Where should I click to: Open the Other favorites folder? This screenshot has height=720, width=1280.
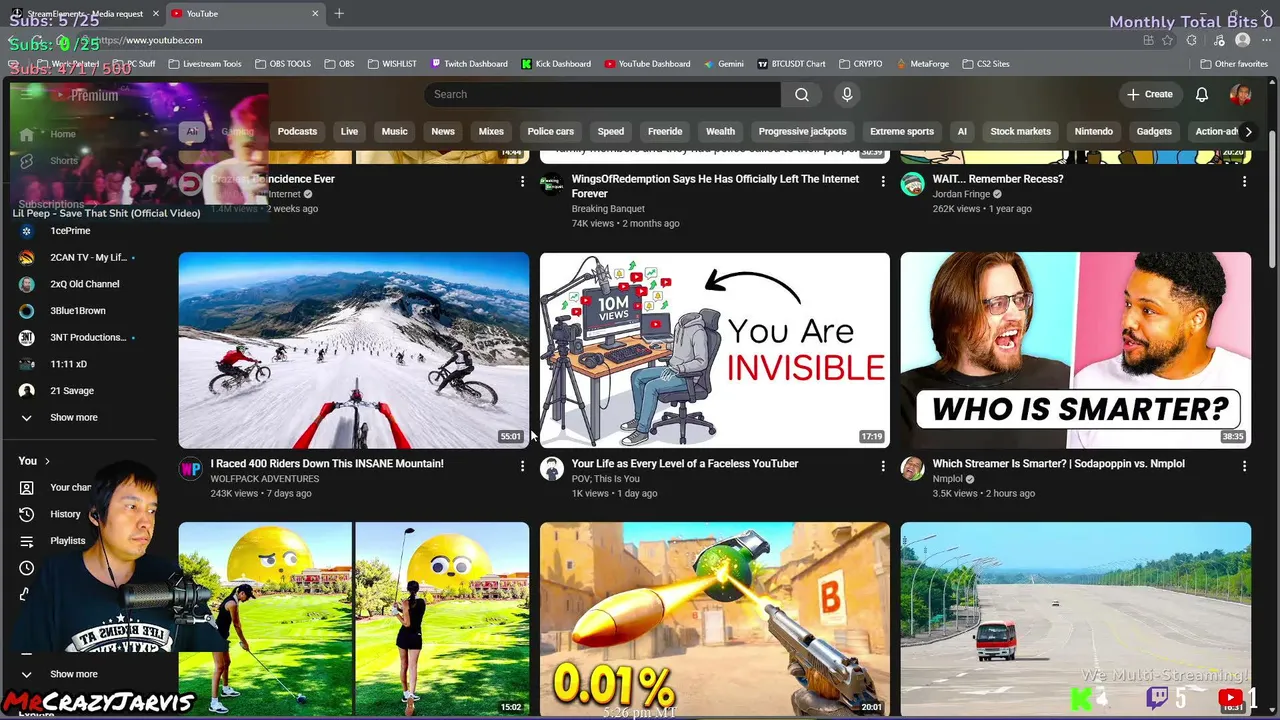[x=1234, y=64]
